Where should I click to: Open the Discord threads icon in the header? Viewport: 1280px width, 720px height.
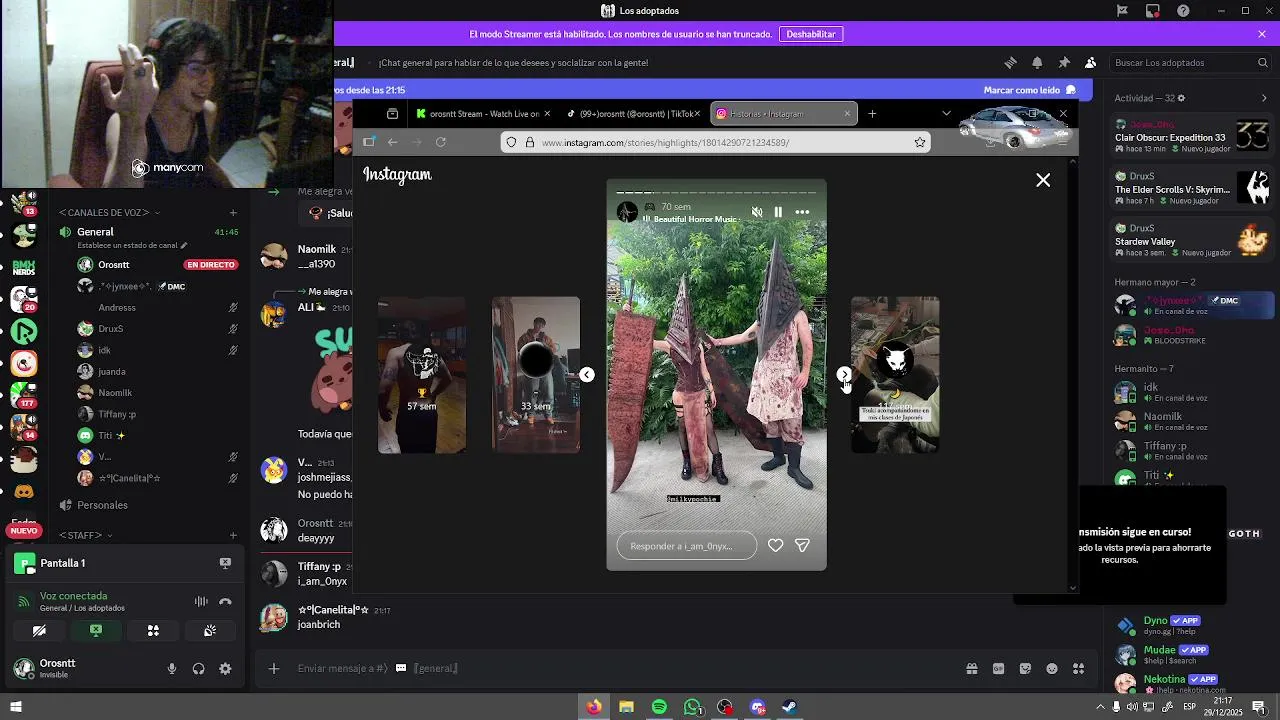tap(1010, 62)
